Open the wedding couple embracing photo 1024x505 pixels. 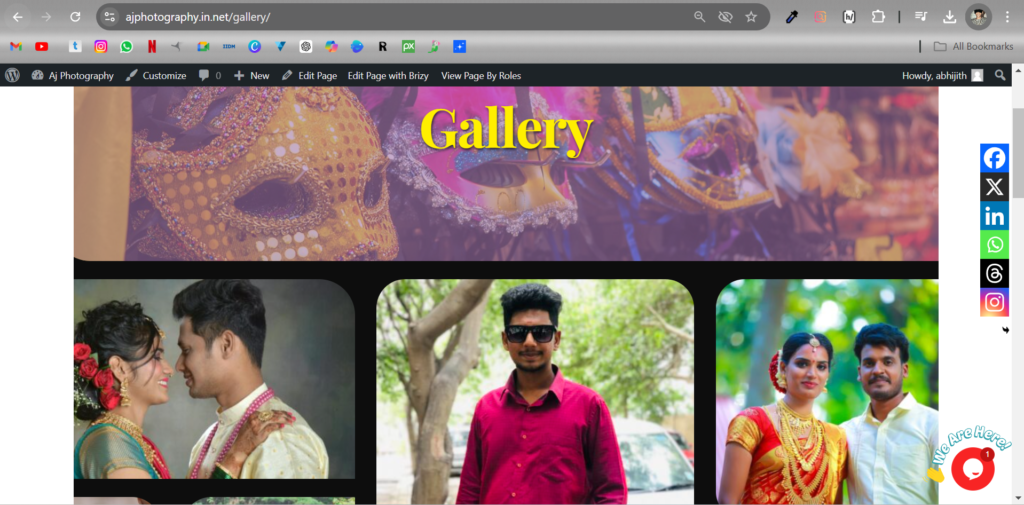click(x=214, y=379)
